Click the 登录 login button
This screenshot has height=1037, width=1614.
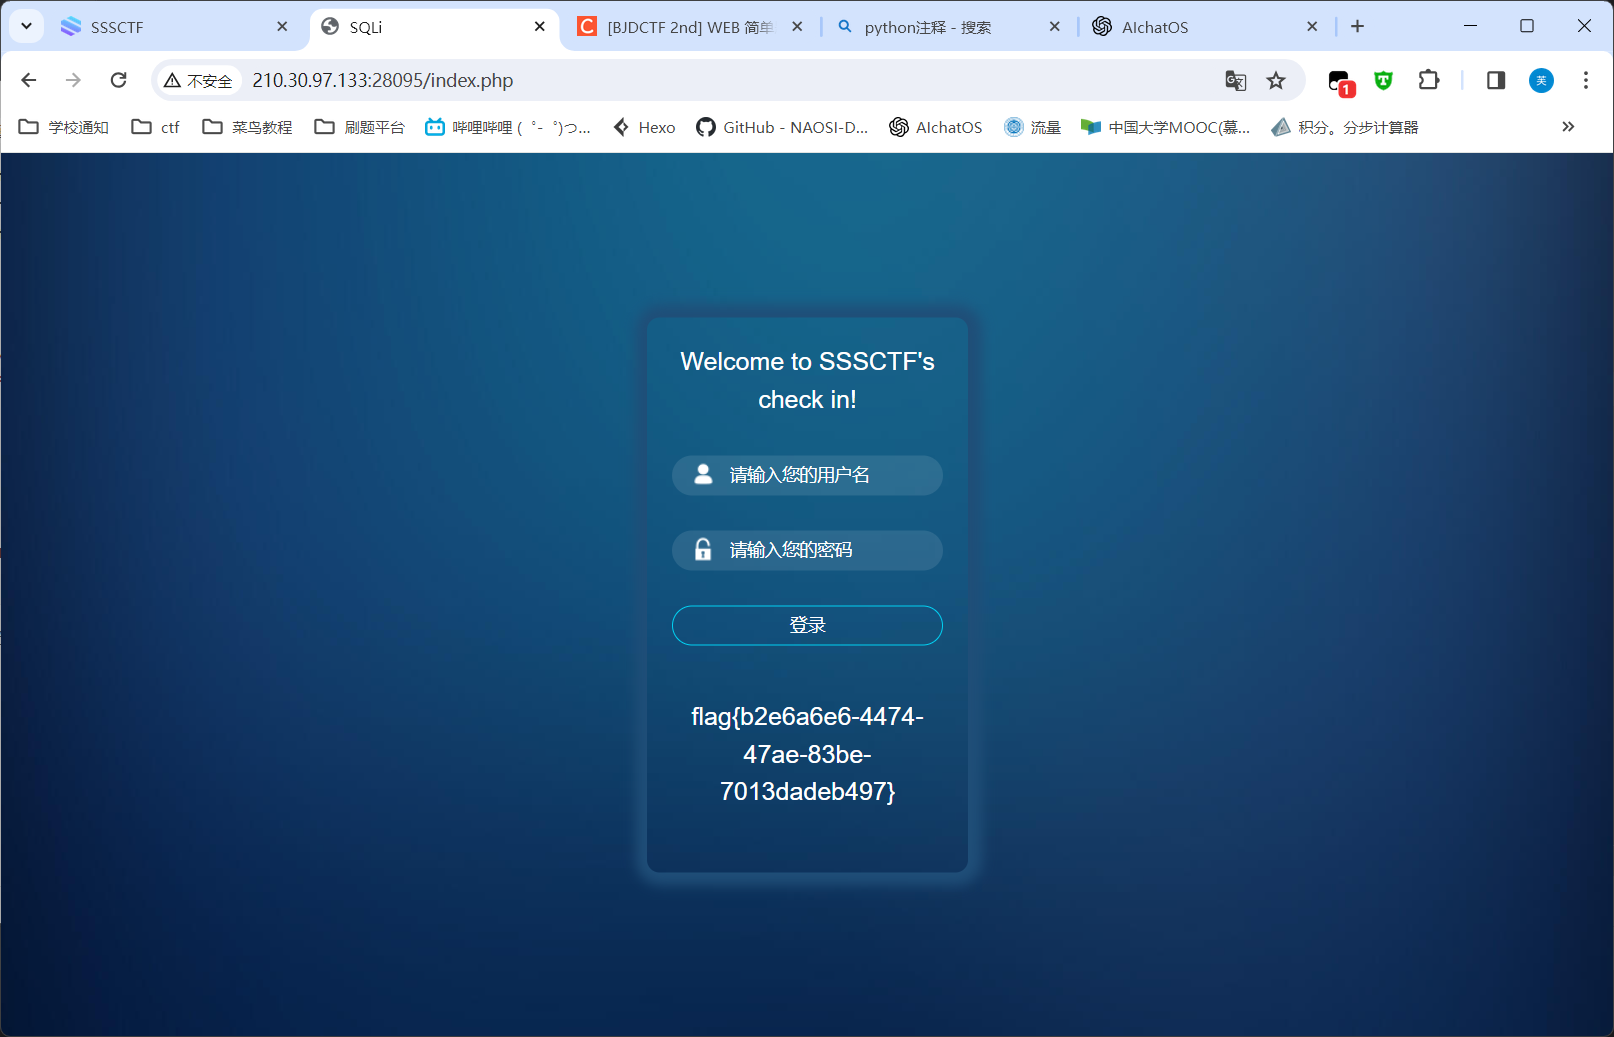[807, 625]
